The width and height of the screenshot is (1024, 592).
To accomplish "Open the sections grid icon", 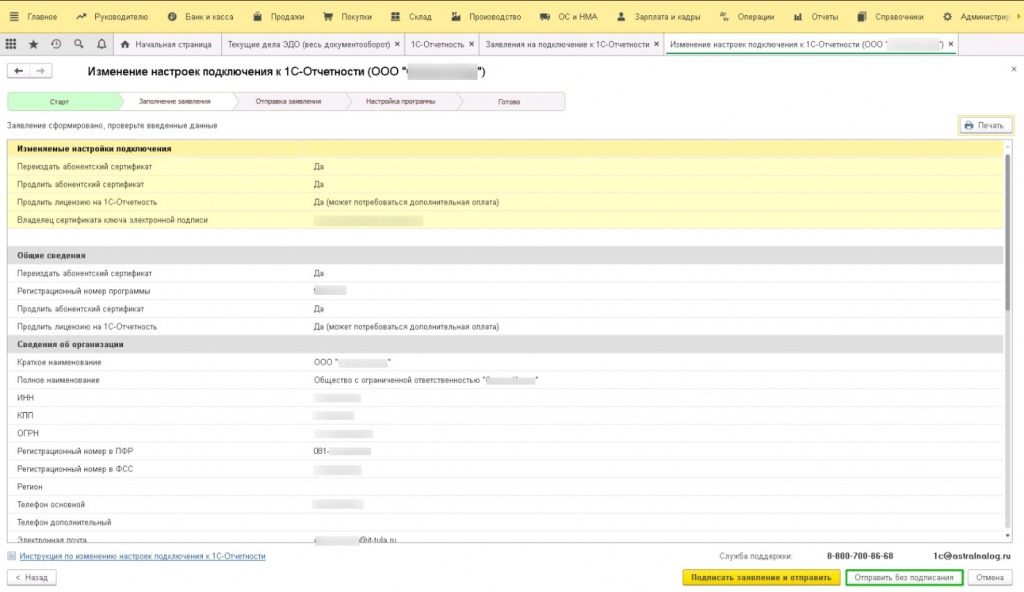I will coord(11,44).
